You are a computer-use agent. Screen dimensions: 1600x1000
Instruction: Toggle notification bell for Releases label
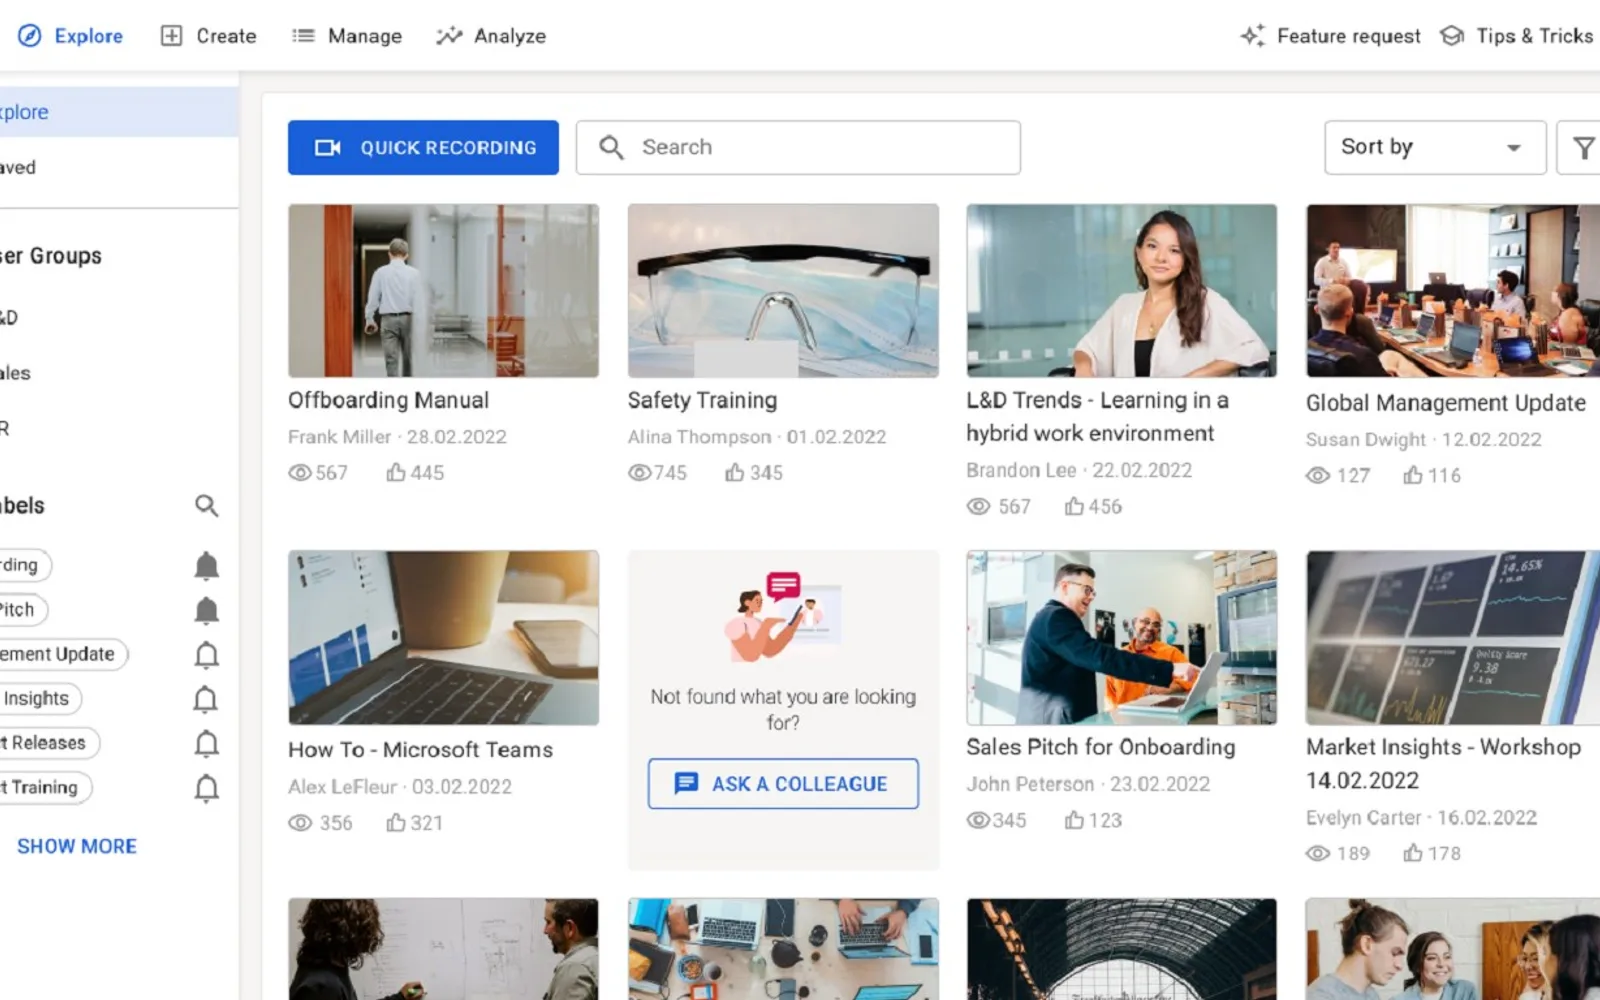point(206,744)
